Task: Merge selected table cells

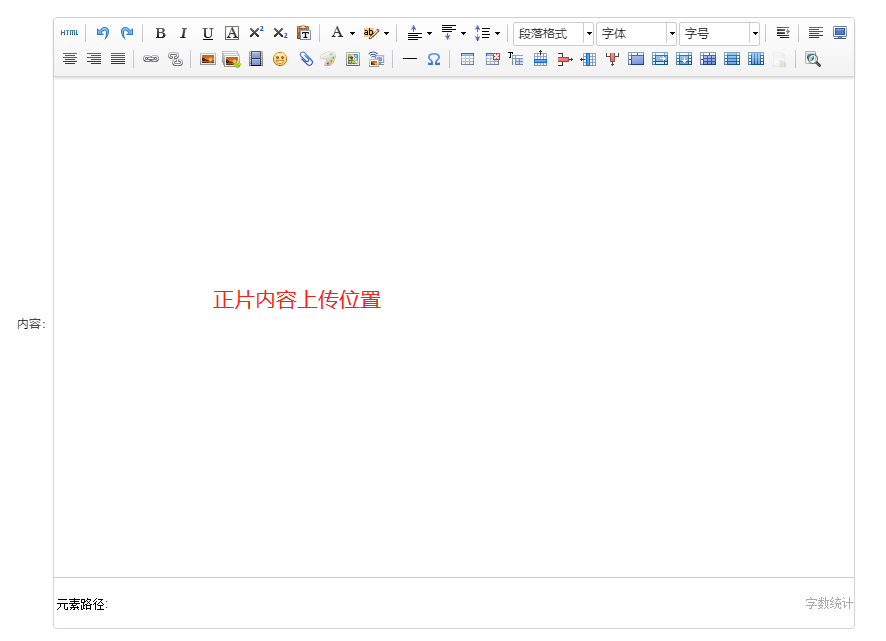Action: click(636, 59)
